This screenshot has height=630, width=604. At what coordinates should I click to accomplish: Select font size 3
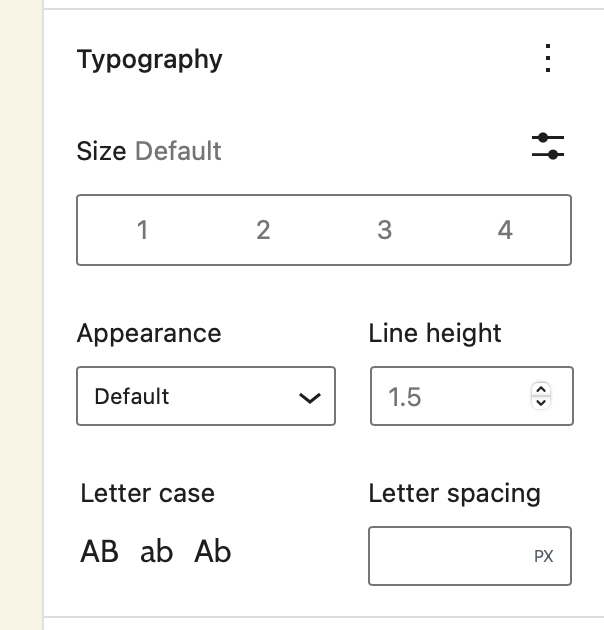point(385,230)
